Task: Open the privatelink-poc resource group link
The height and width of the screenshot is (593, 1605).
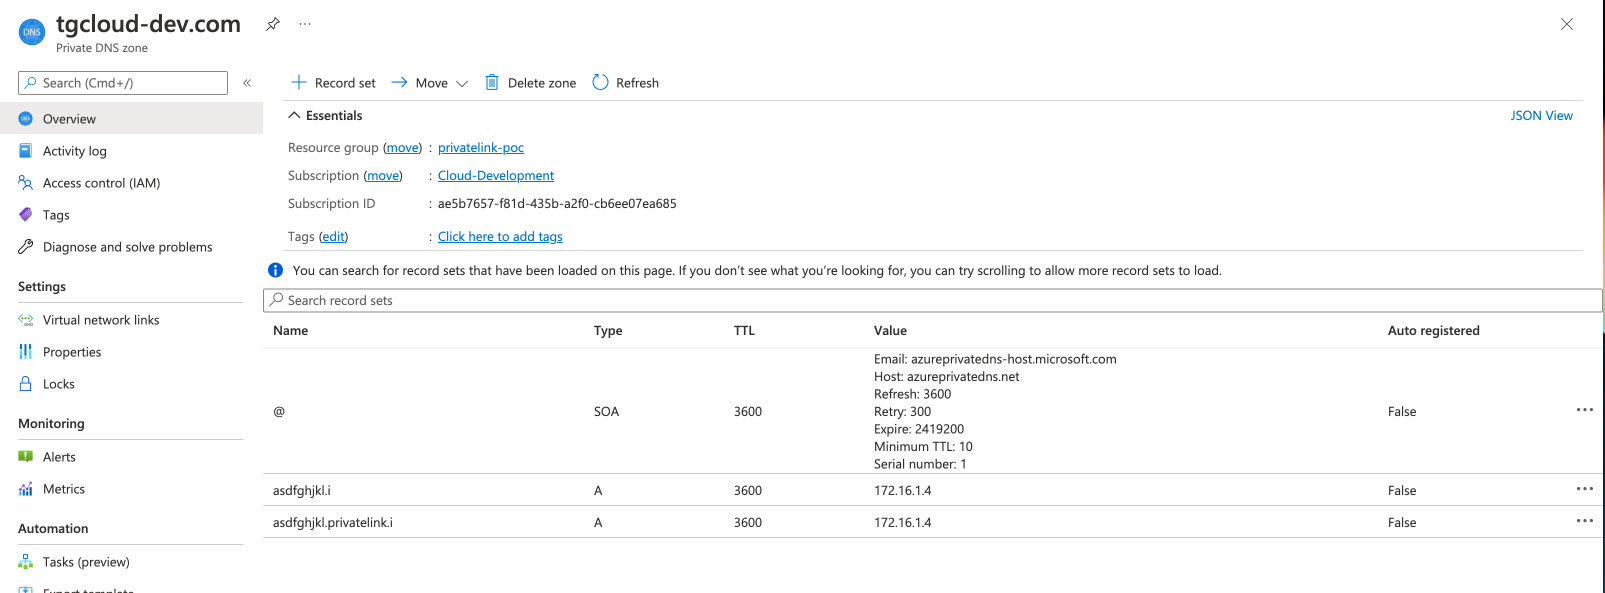Action: [x=481, y=148]
